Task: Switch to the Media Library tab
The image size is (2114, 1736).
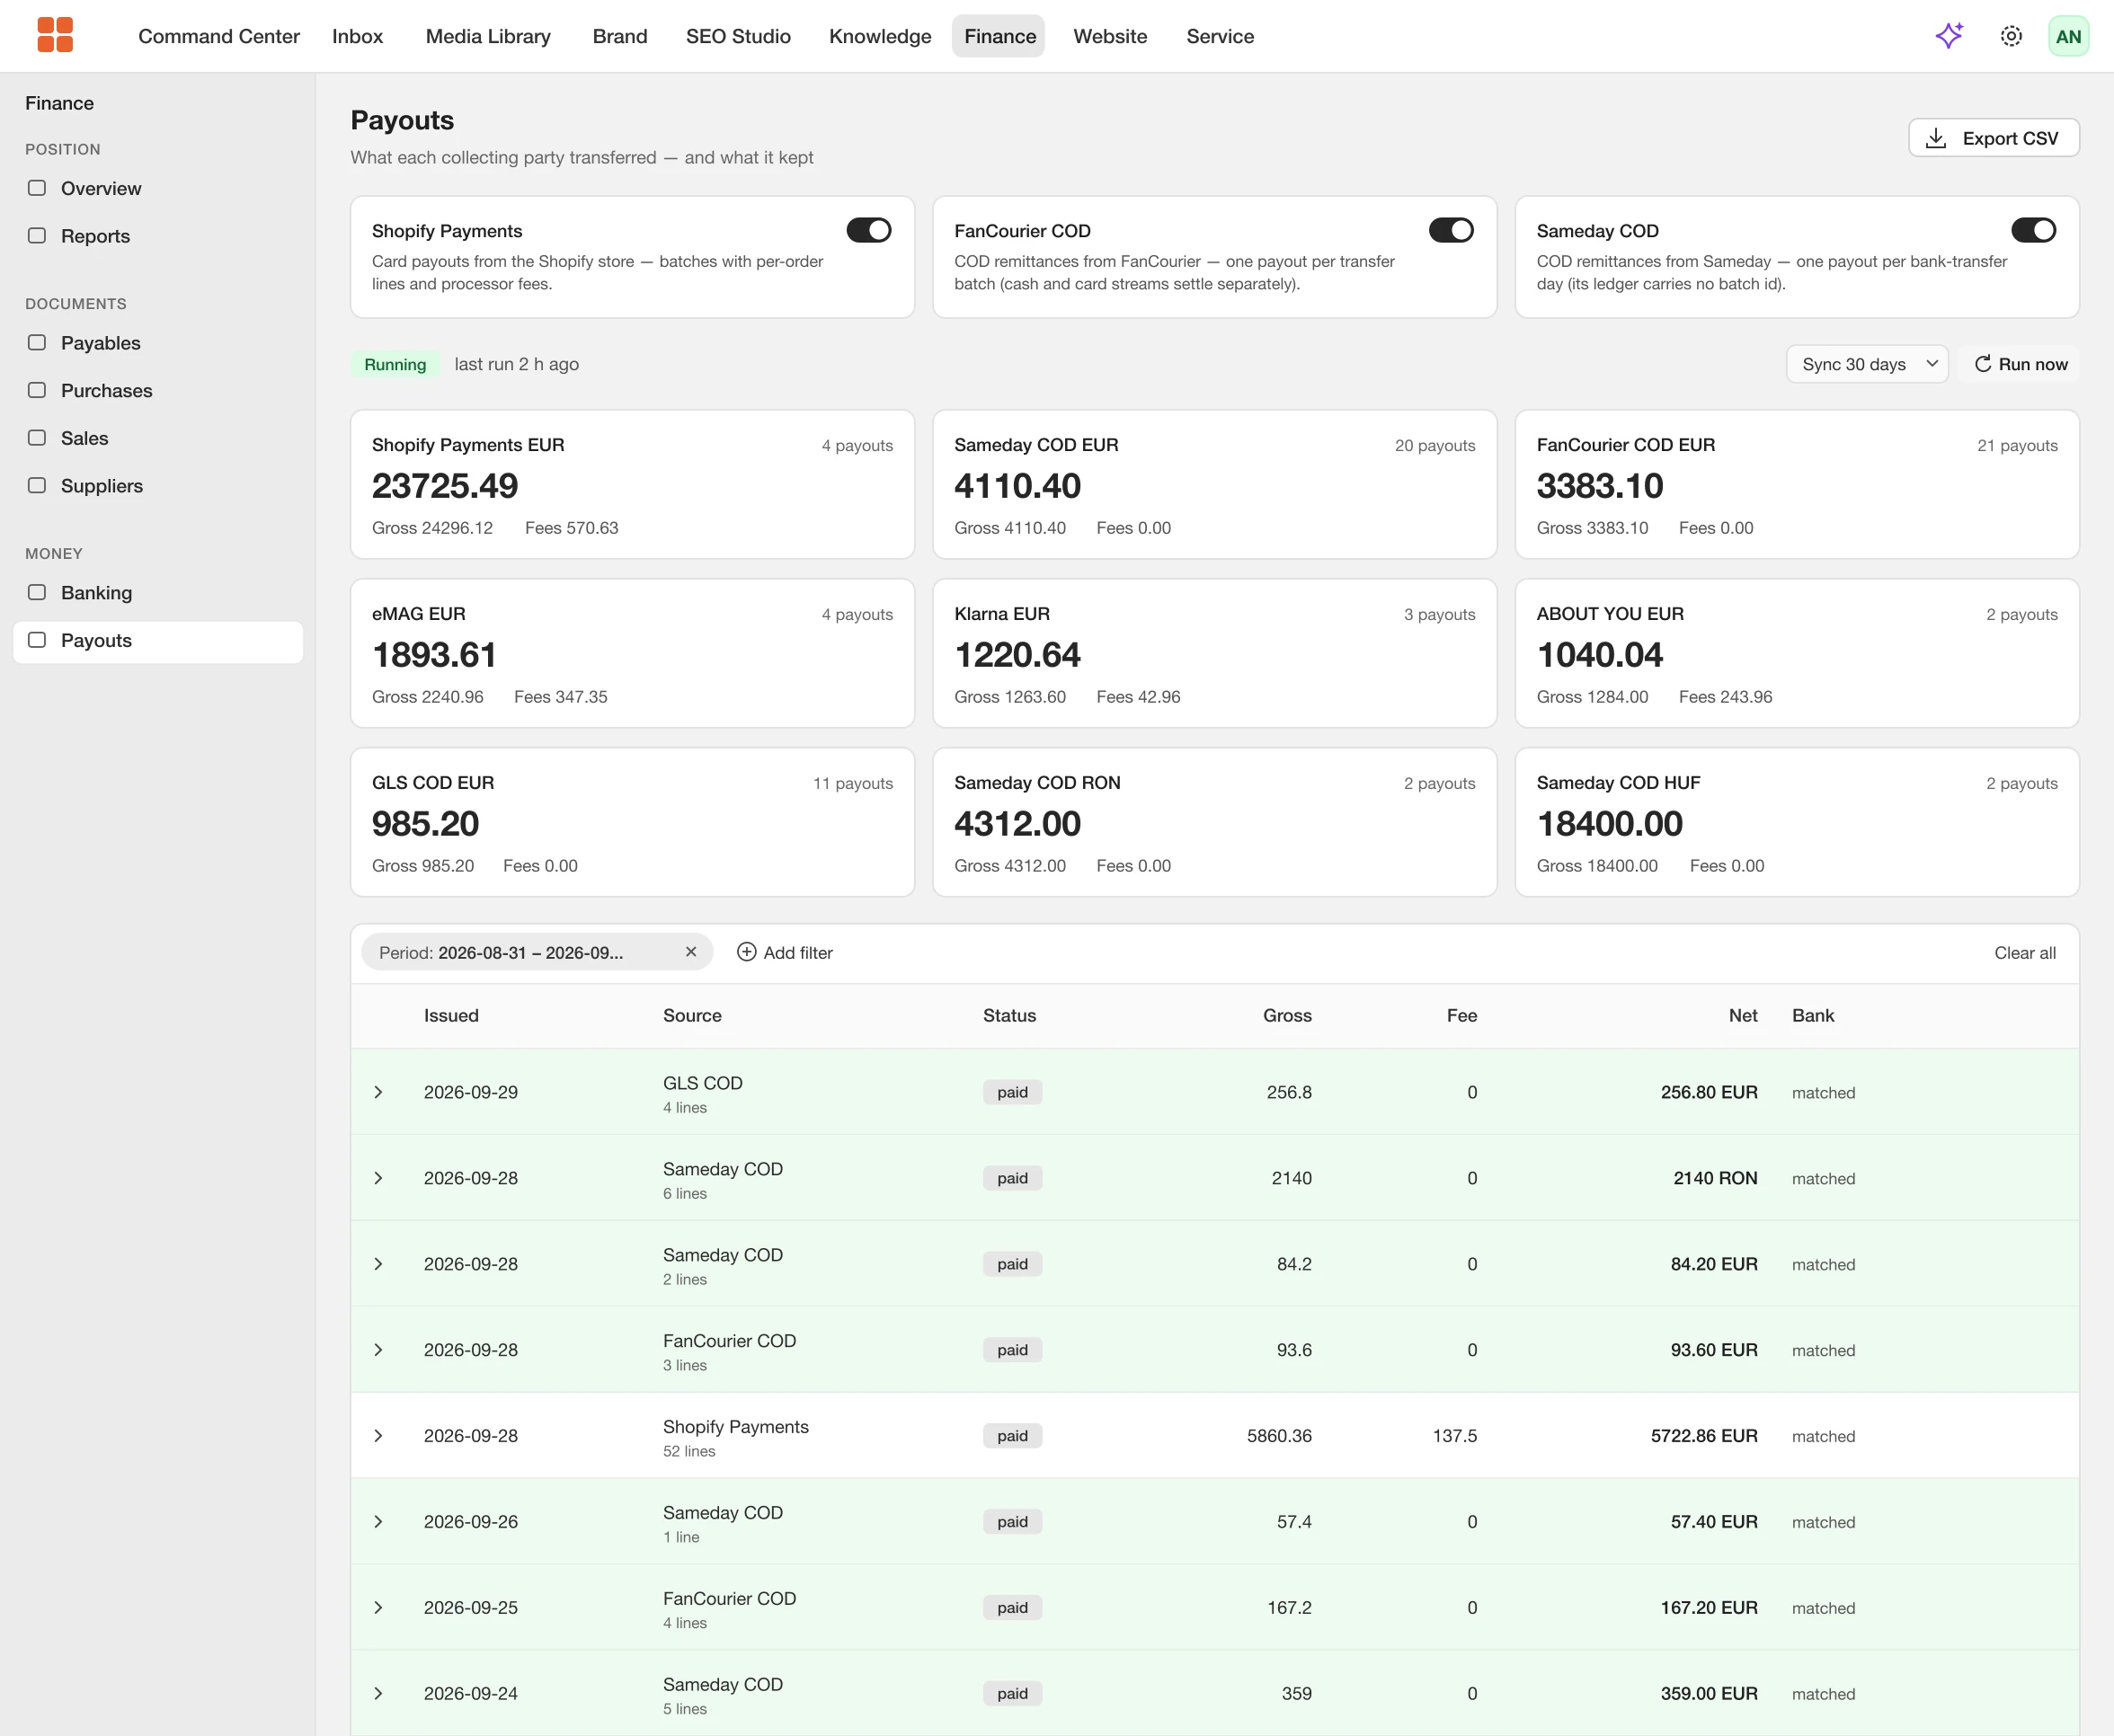Action: pyautogui.click(x=488, y=36)
